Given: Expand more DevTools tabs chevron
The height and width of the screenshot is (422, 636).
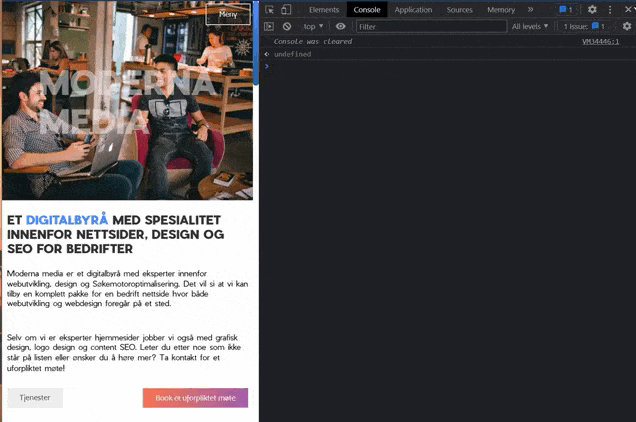Looking at the screenshot, I should point(531,9).
